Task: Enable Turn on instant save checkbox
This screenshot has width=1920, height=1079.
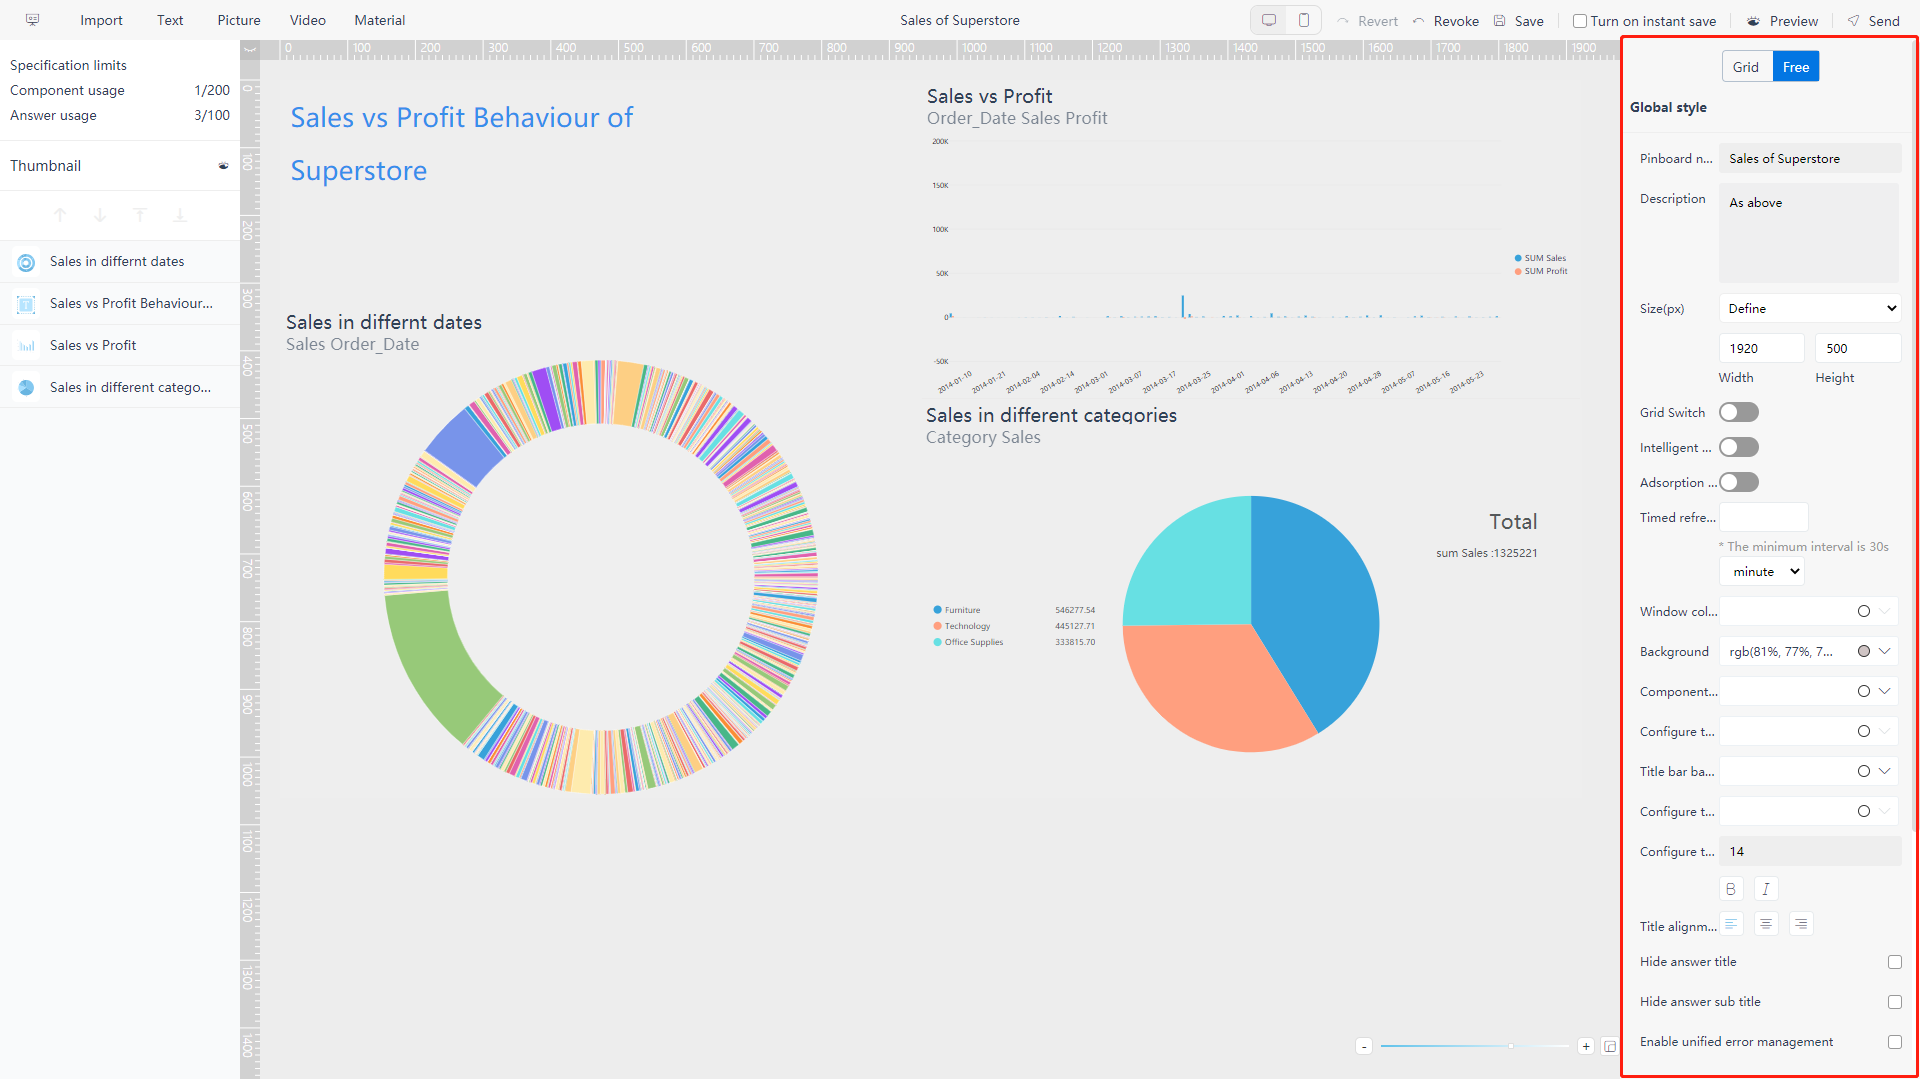Action: click(1580, 21)
